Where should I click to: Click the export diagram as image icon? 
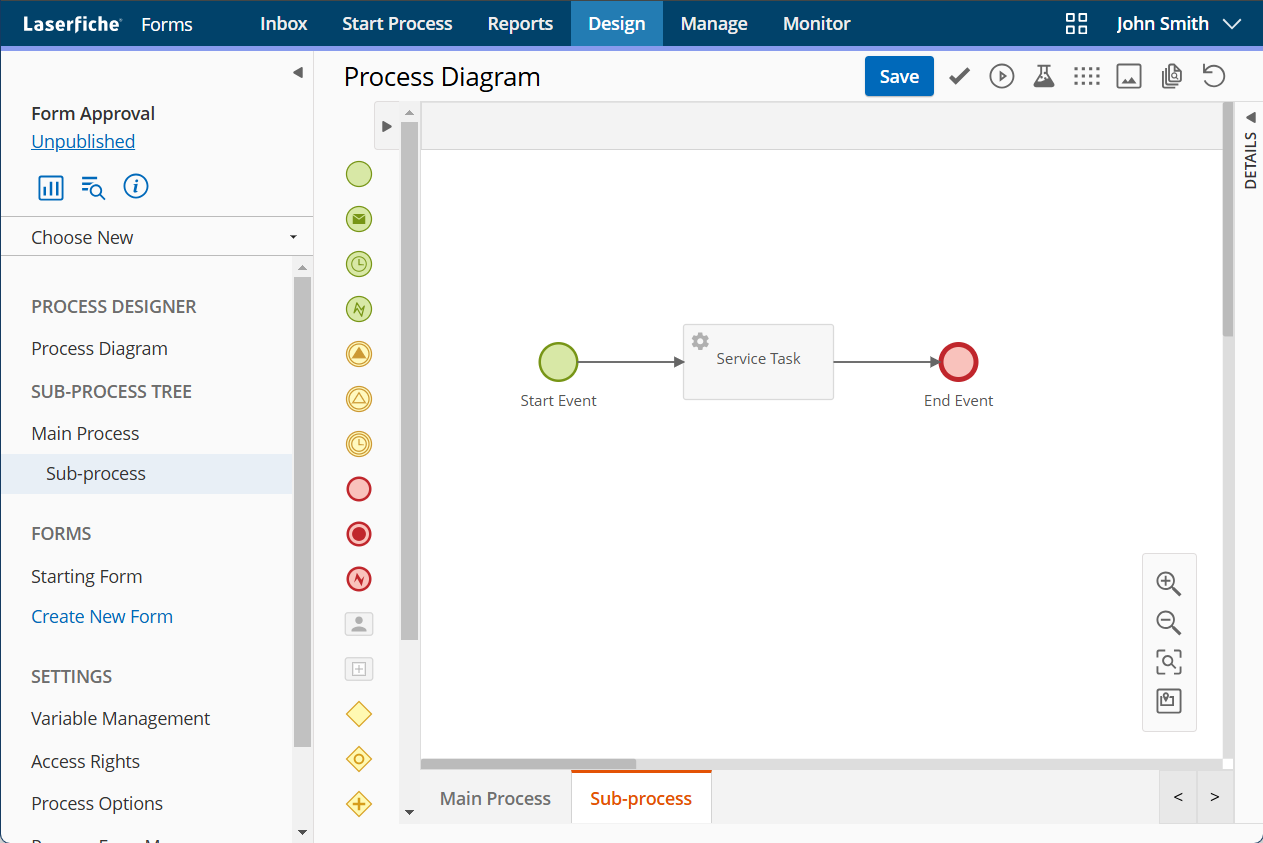tap(1129, 77)
